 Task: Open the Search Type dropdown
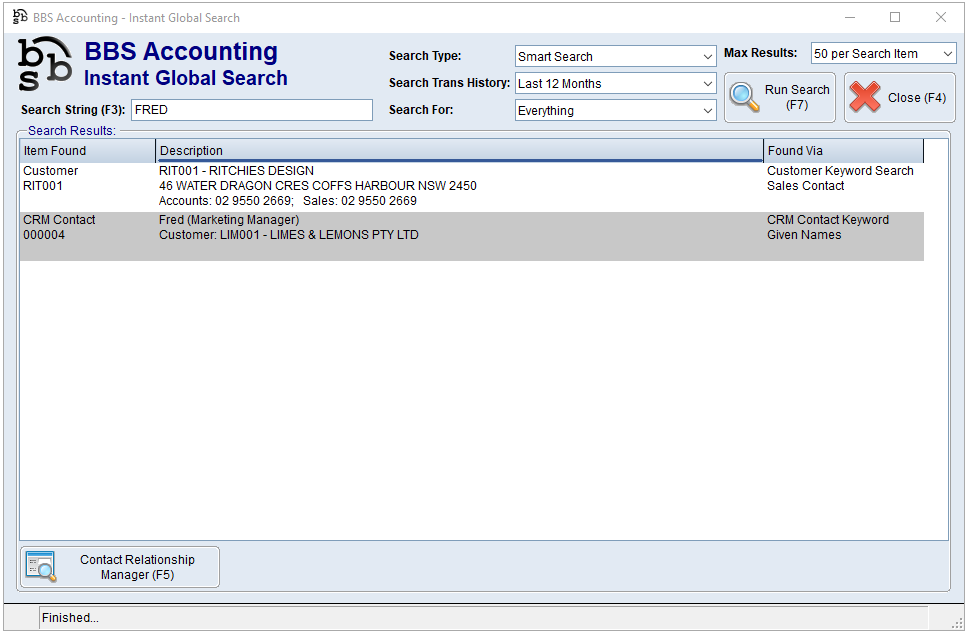click(x=615, y=57)
